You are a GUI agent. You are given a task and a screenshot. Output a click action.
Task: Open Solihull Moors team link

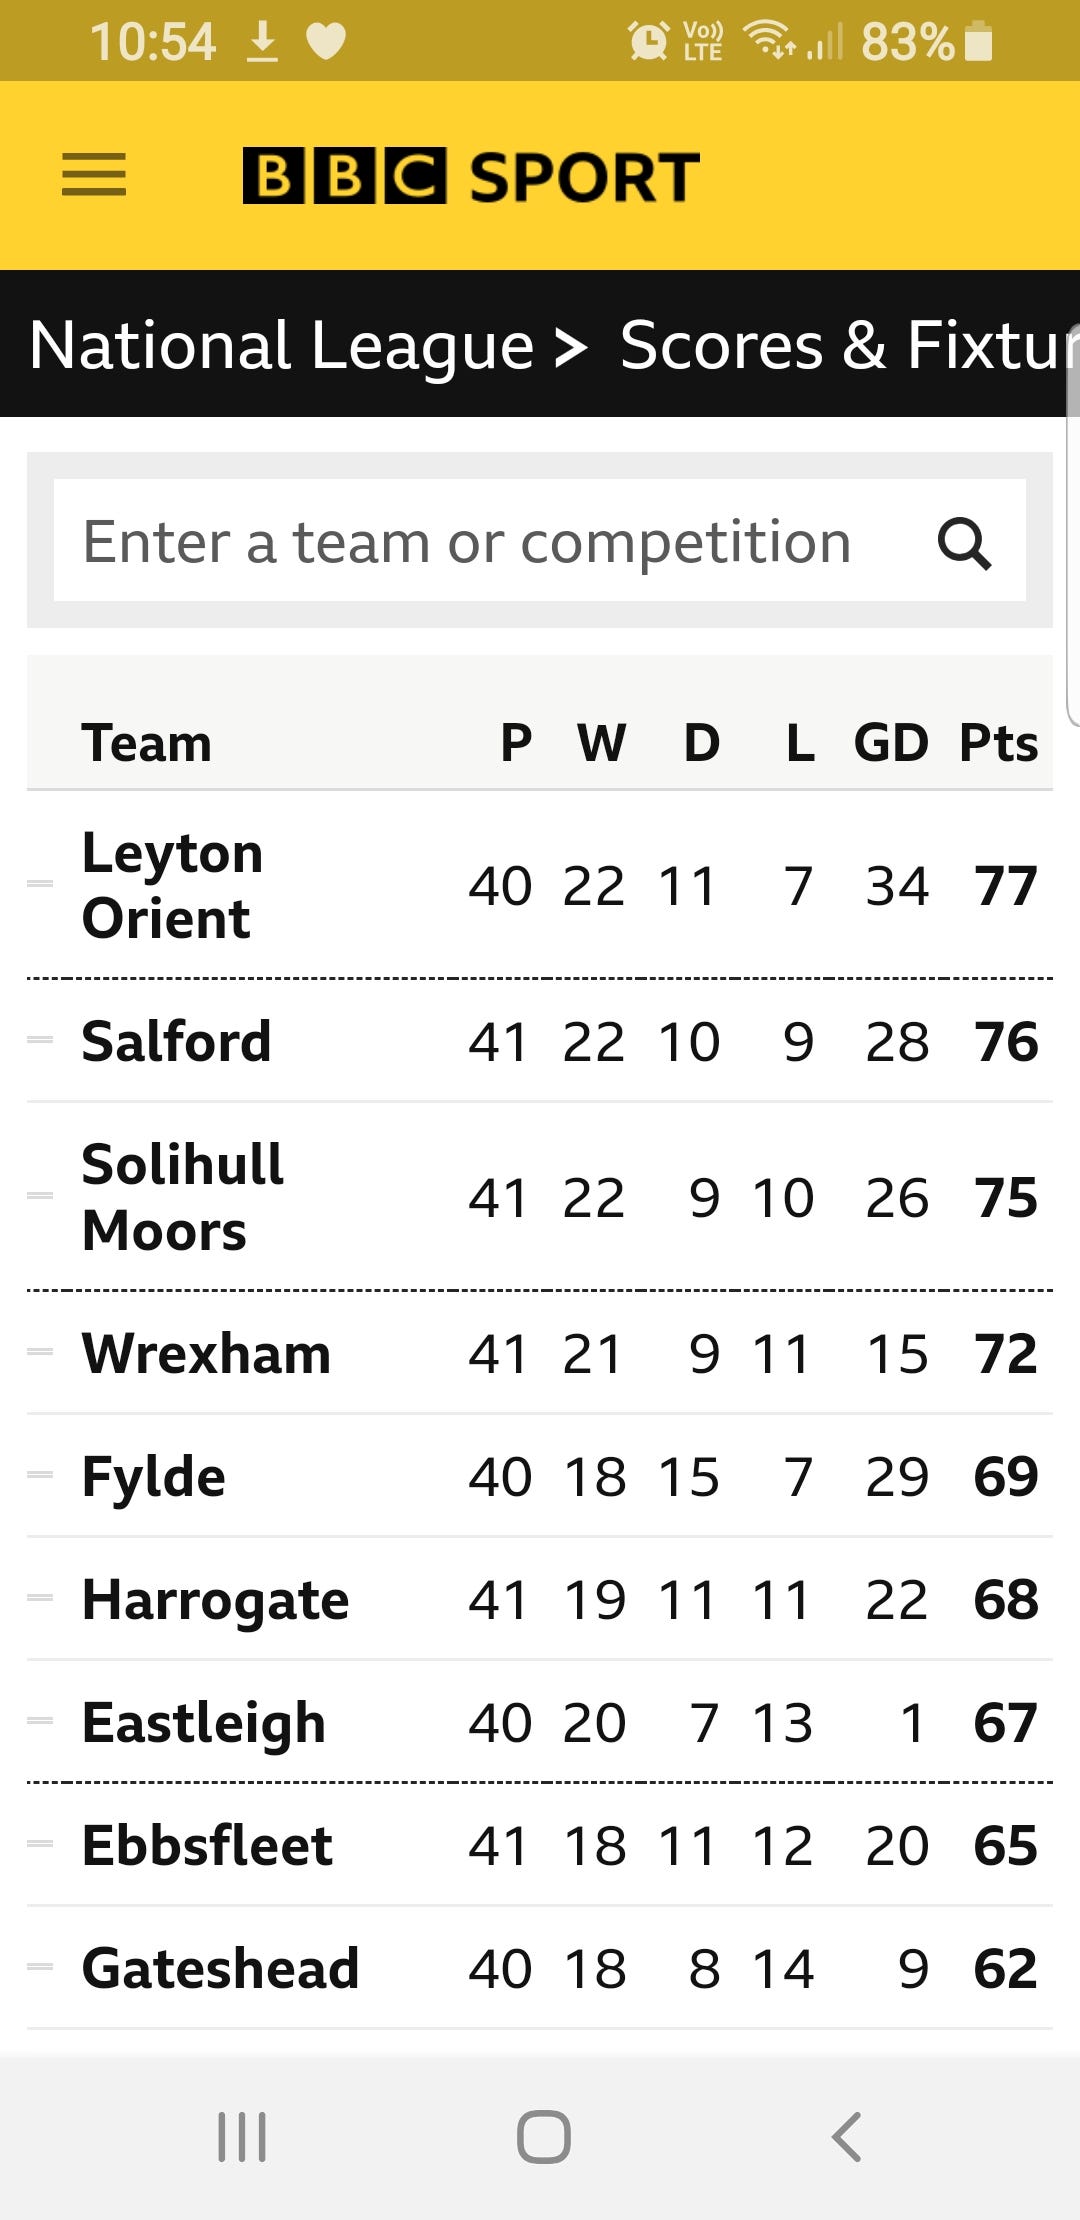coord(183,1197)
